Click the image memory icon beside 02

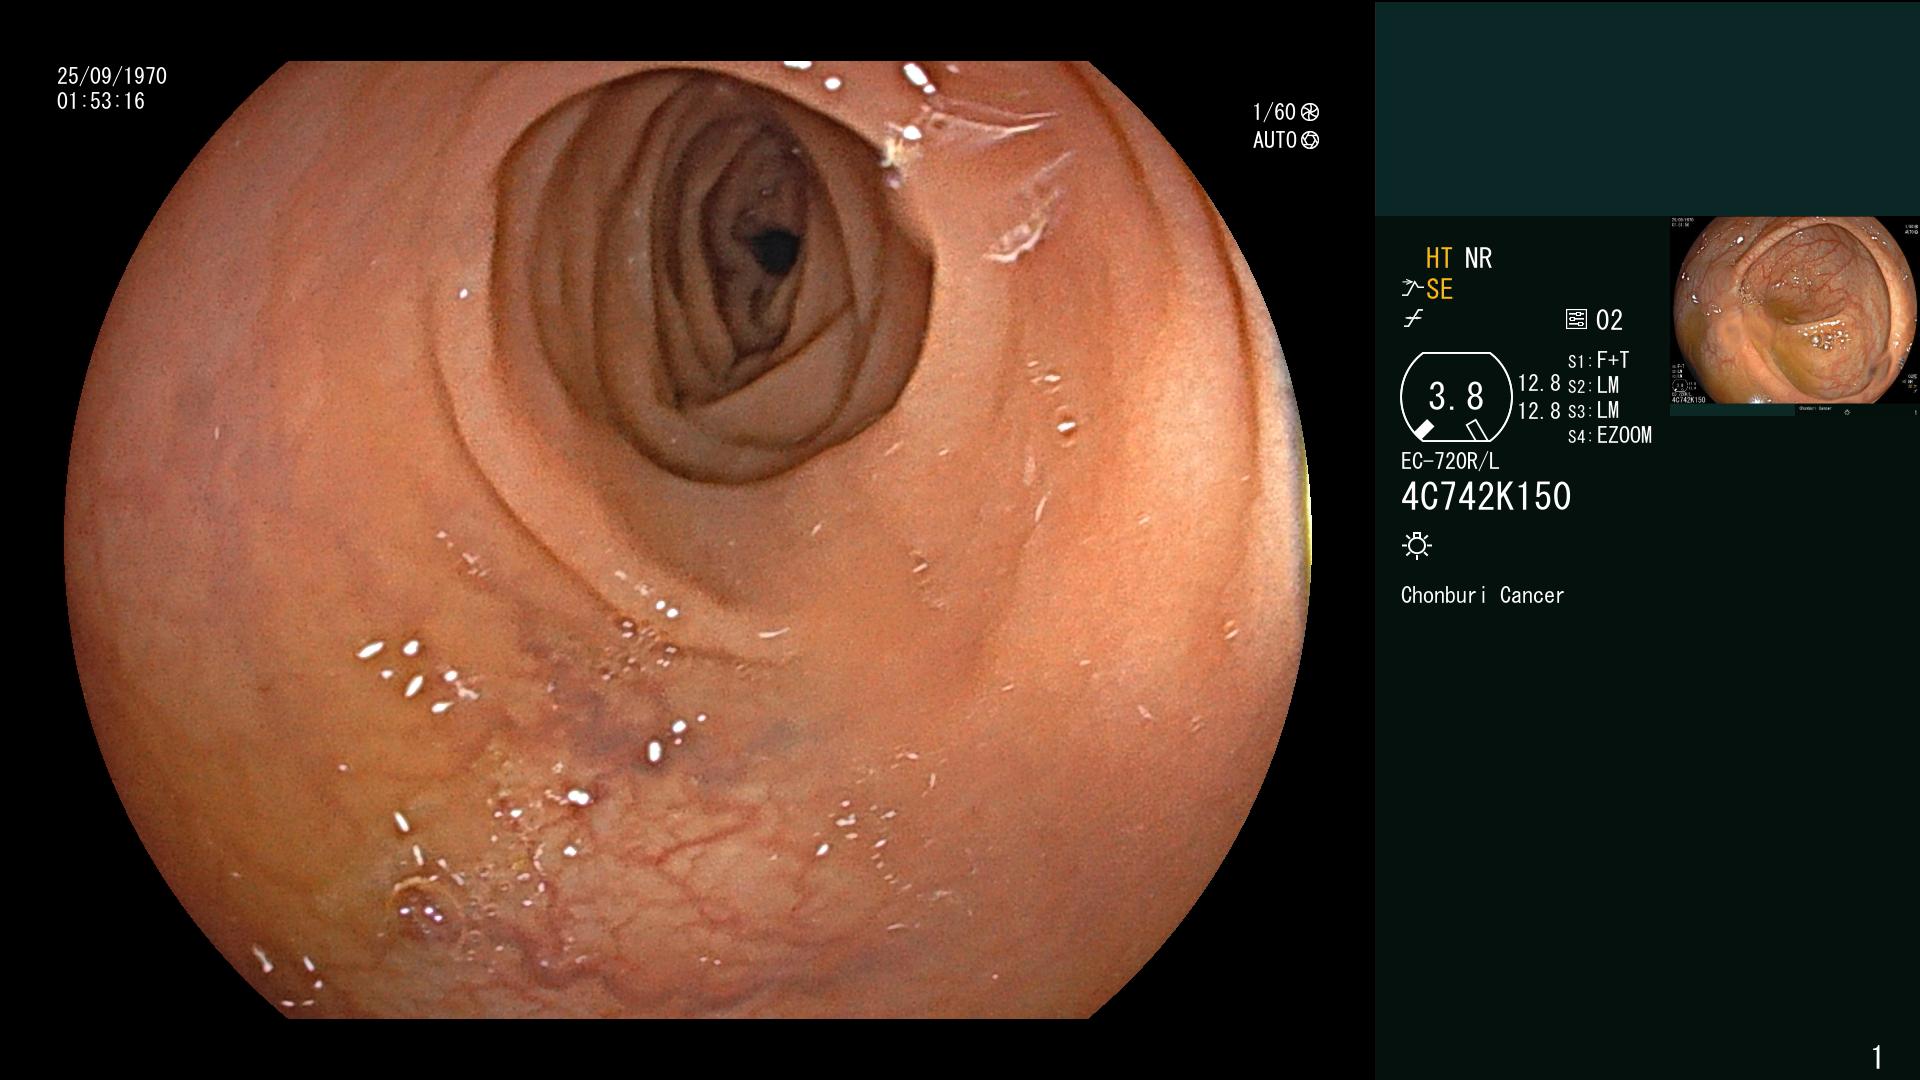(1576, 320)
